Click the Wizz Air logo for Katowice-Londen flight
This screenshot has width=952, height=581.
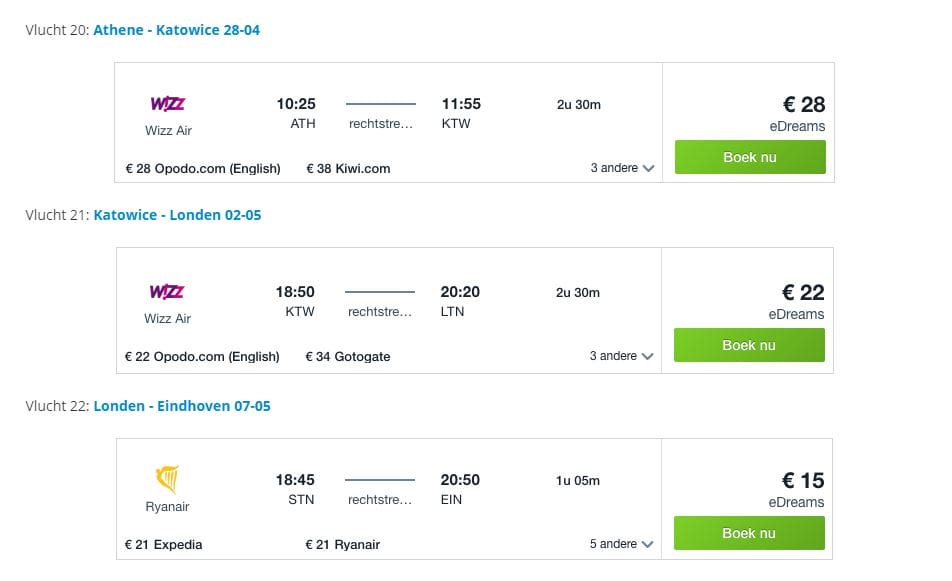coord(166,292)
